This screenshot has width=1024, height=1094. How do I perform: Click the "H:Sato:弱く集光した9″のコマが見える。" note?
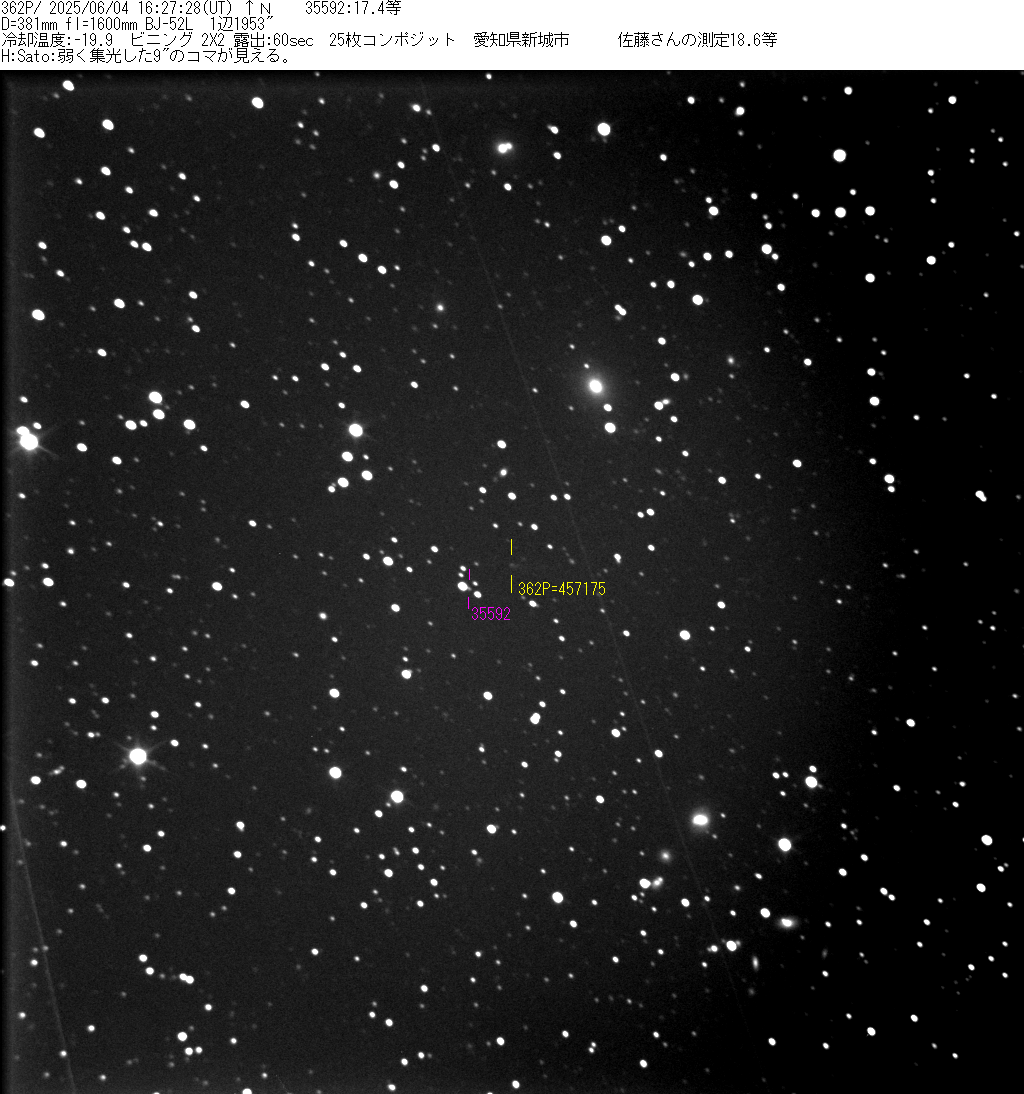146,57
